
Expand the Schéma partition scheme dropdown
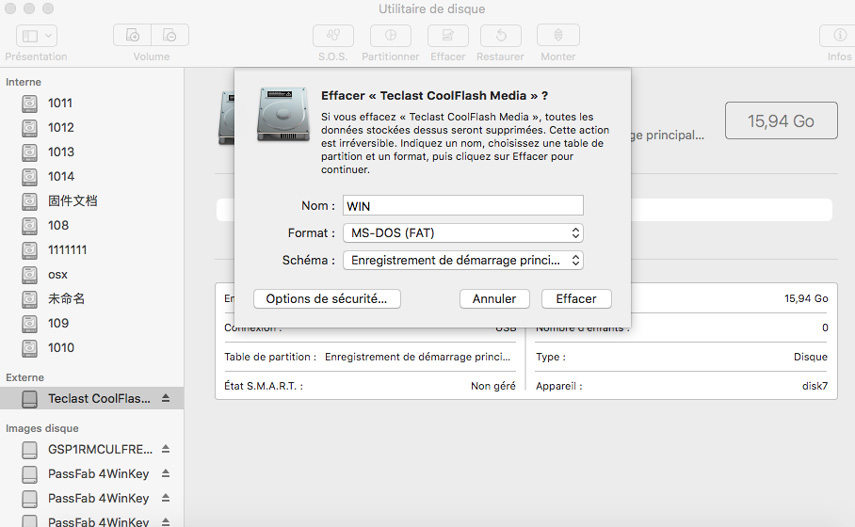pos(462,260)
